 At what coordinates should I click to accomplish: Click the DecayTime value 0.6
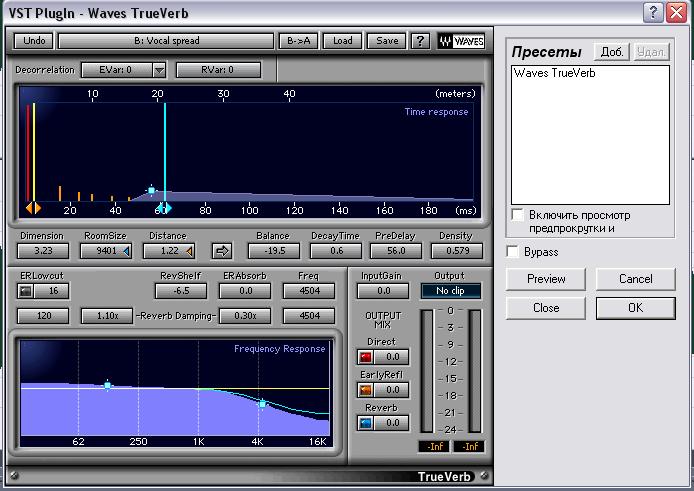[336, 251]
